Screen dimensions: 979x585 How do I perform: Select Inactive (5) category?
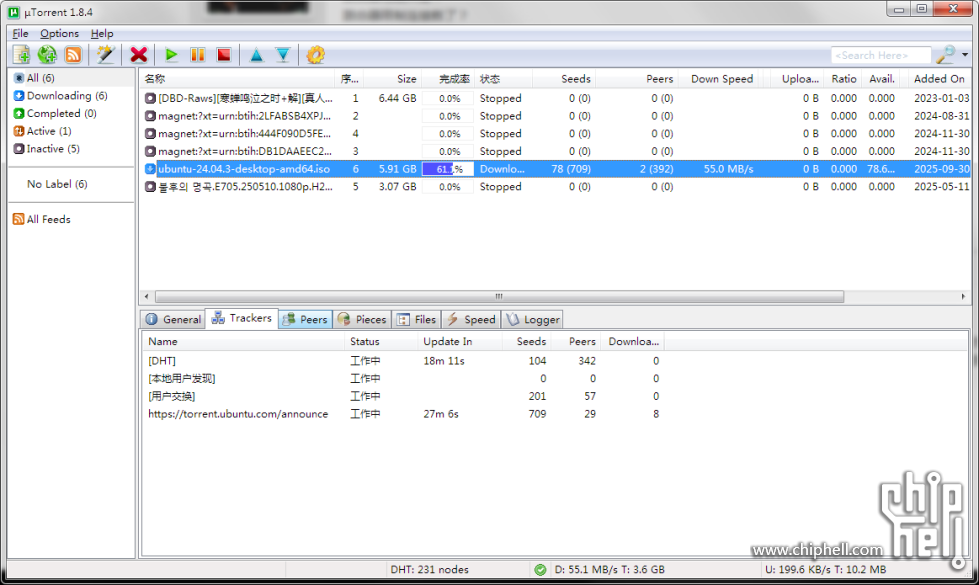47,149
